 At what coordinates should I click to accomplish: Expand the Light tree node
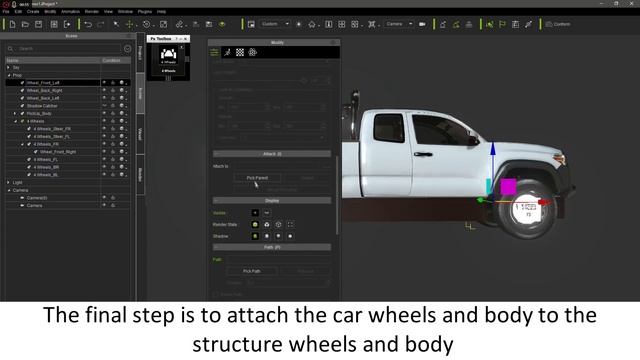coord(9,182)
